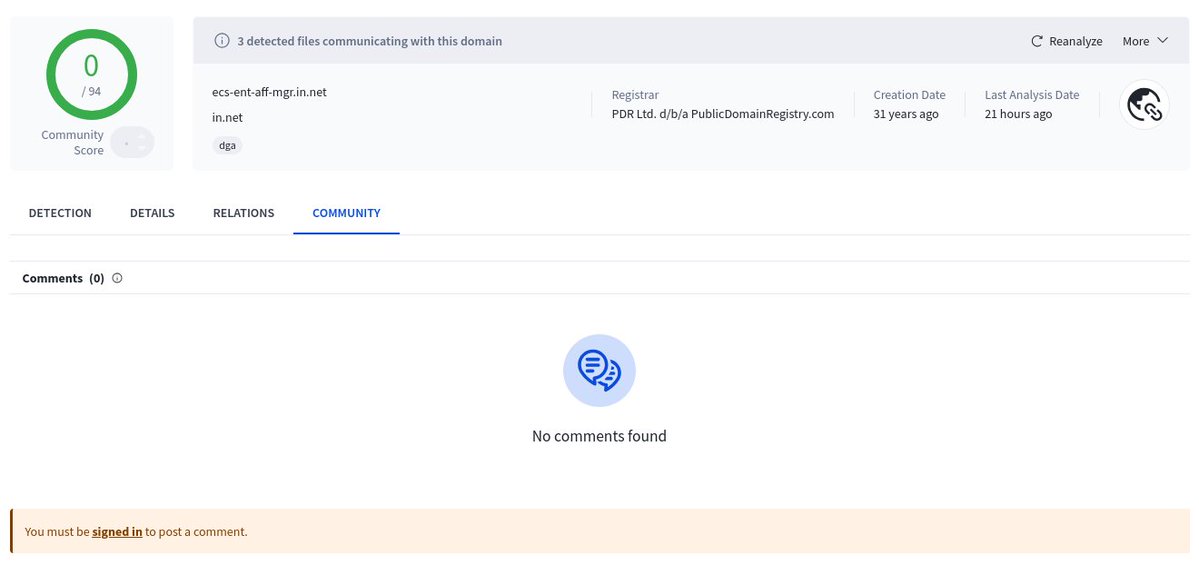Click the Reanalyze refresh icon
Viewport: 1199px width, 575px height.
[x=1037, y=41]
